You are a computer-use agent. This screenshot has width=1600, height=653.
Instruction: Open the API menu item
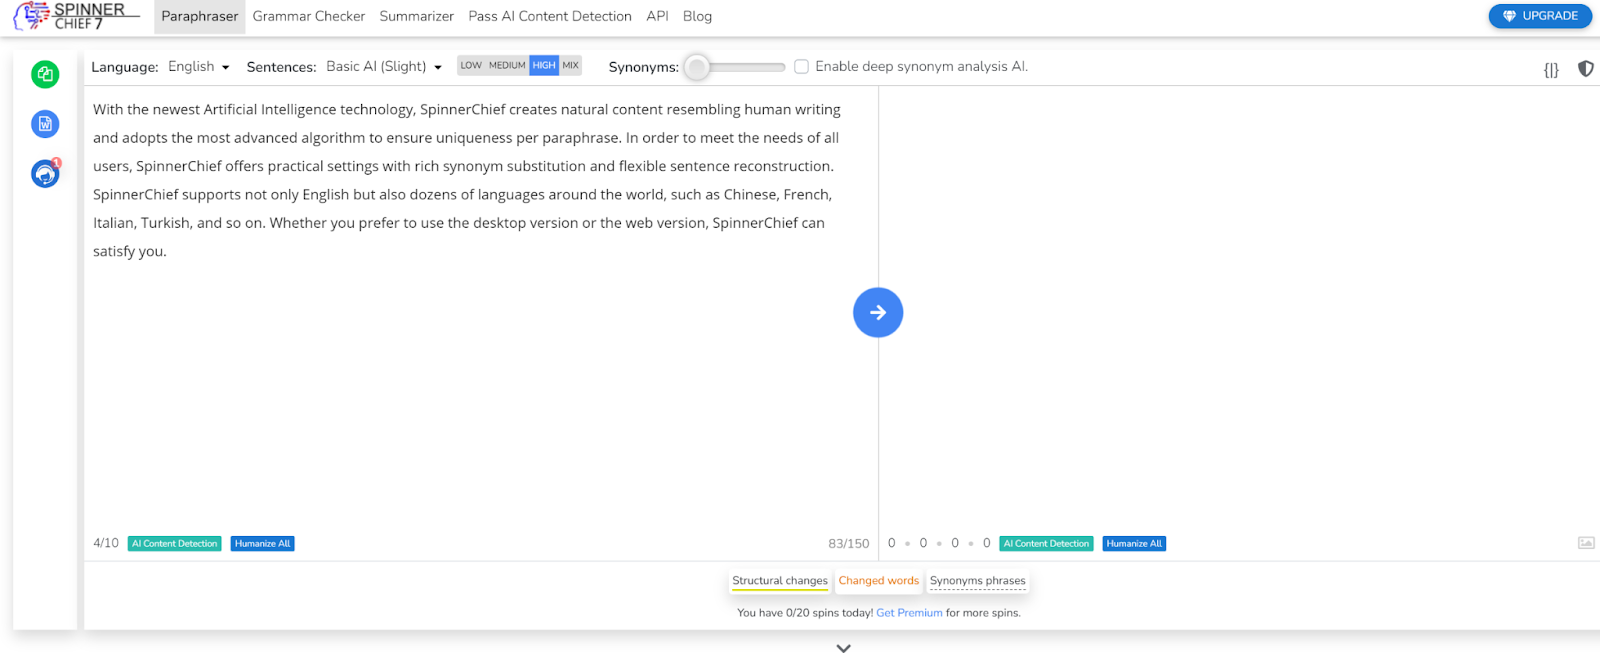coord(657,17)
